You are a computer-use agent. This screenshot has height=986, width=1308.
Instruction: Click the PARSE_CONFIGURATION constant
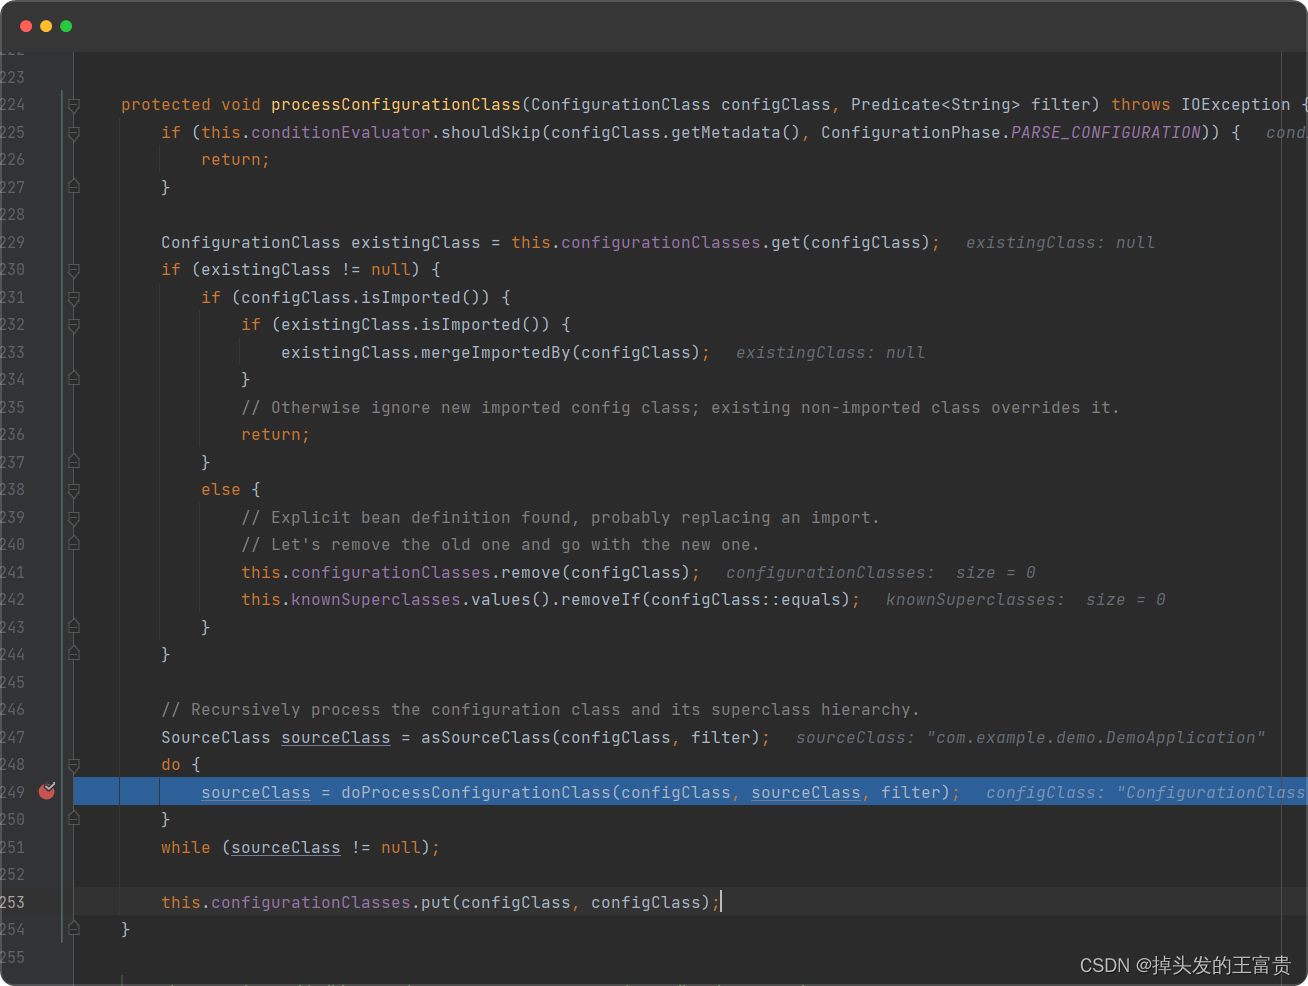(x=1106, y=133)
